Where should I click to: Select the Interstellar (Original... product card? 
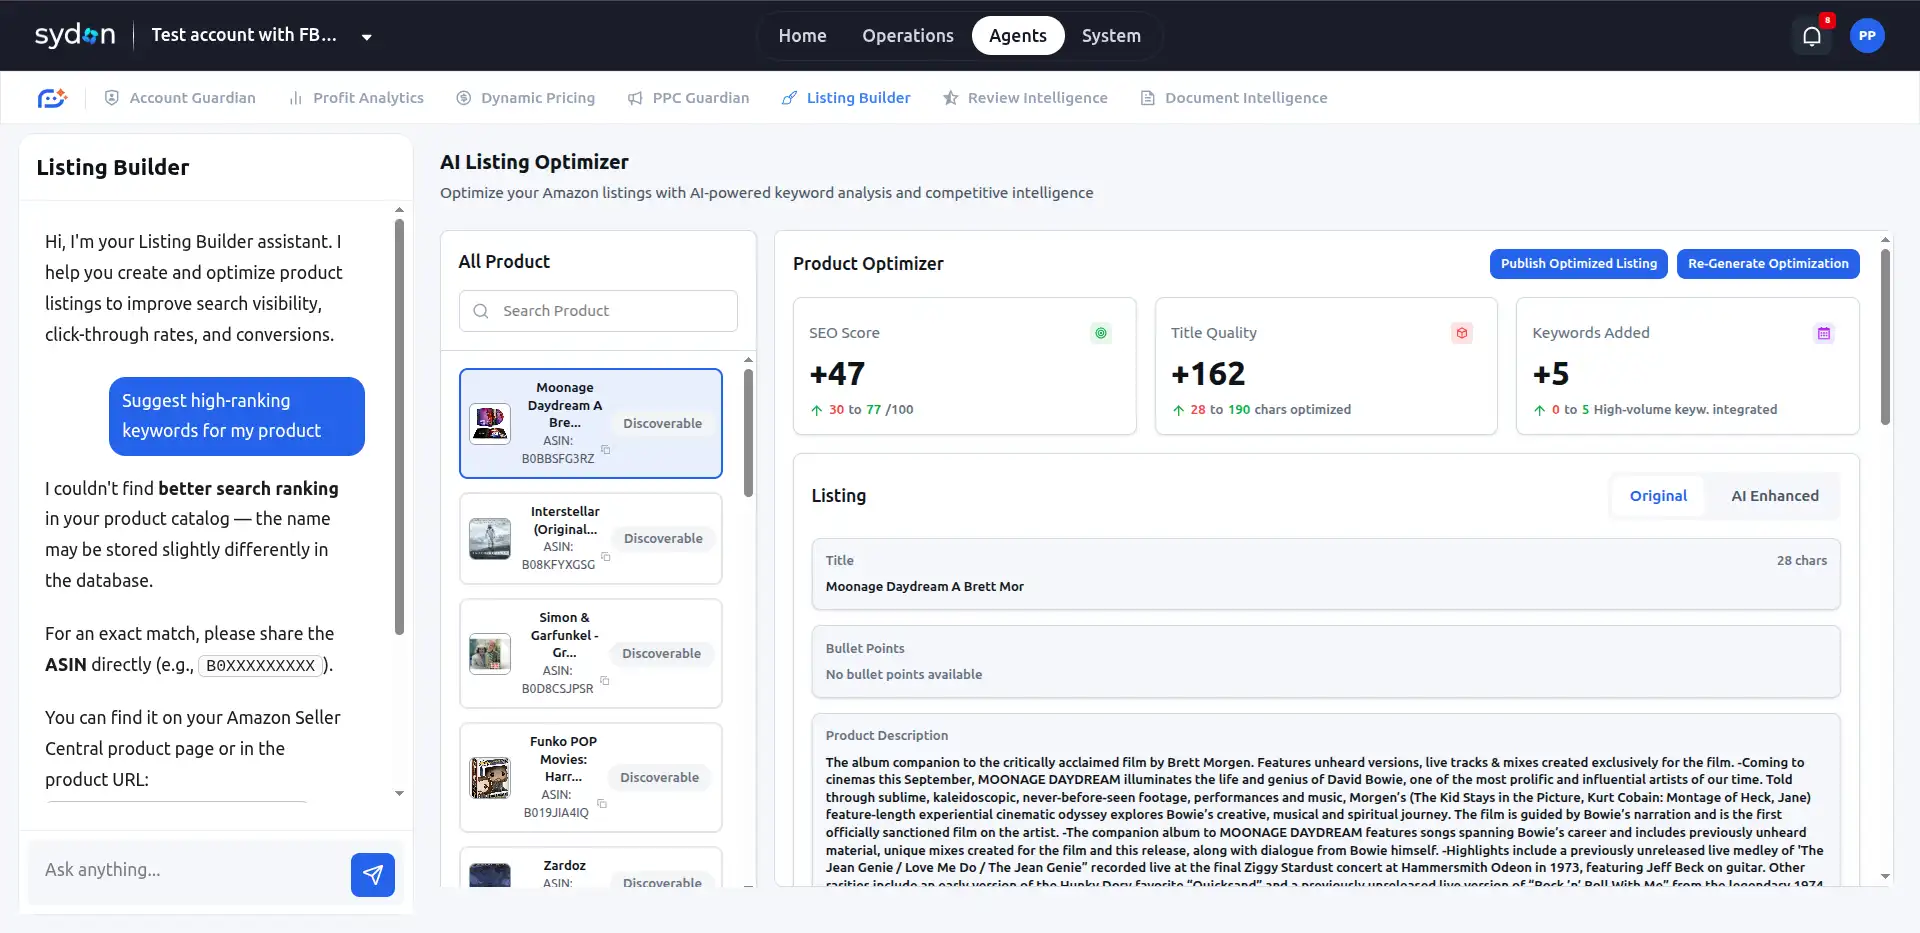tap(591, 538)
